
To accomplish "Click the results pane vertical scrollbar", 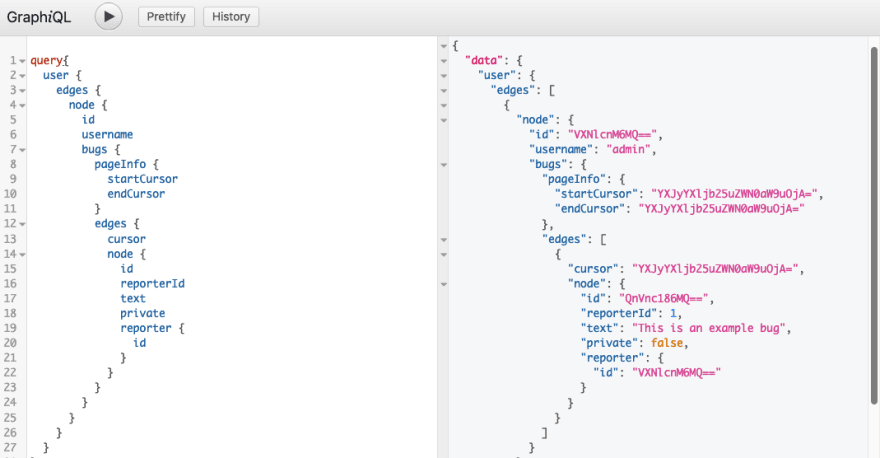I will [874, 225].
